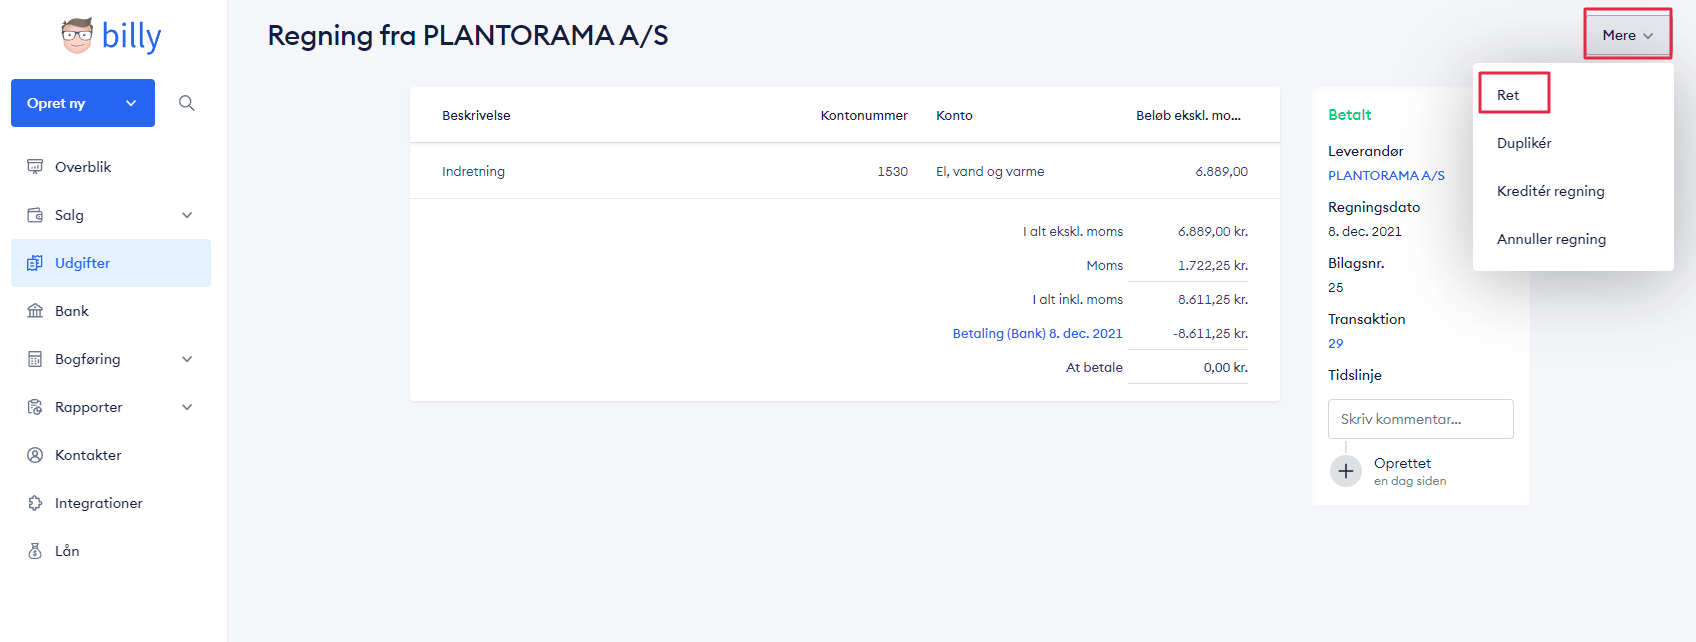Click the Integrationer puzzle icon

pyautogui.click(x=35, y=503)
